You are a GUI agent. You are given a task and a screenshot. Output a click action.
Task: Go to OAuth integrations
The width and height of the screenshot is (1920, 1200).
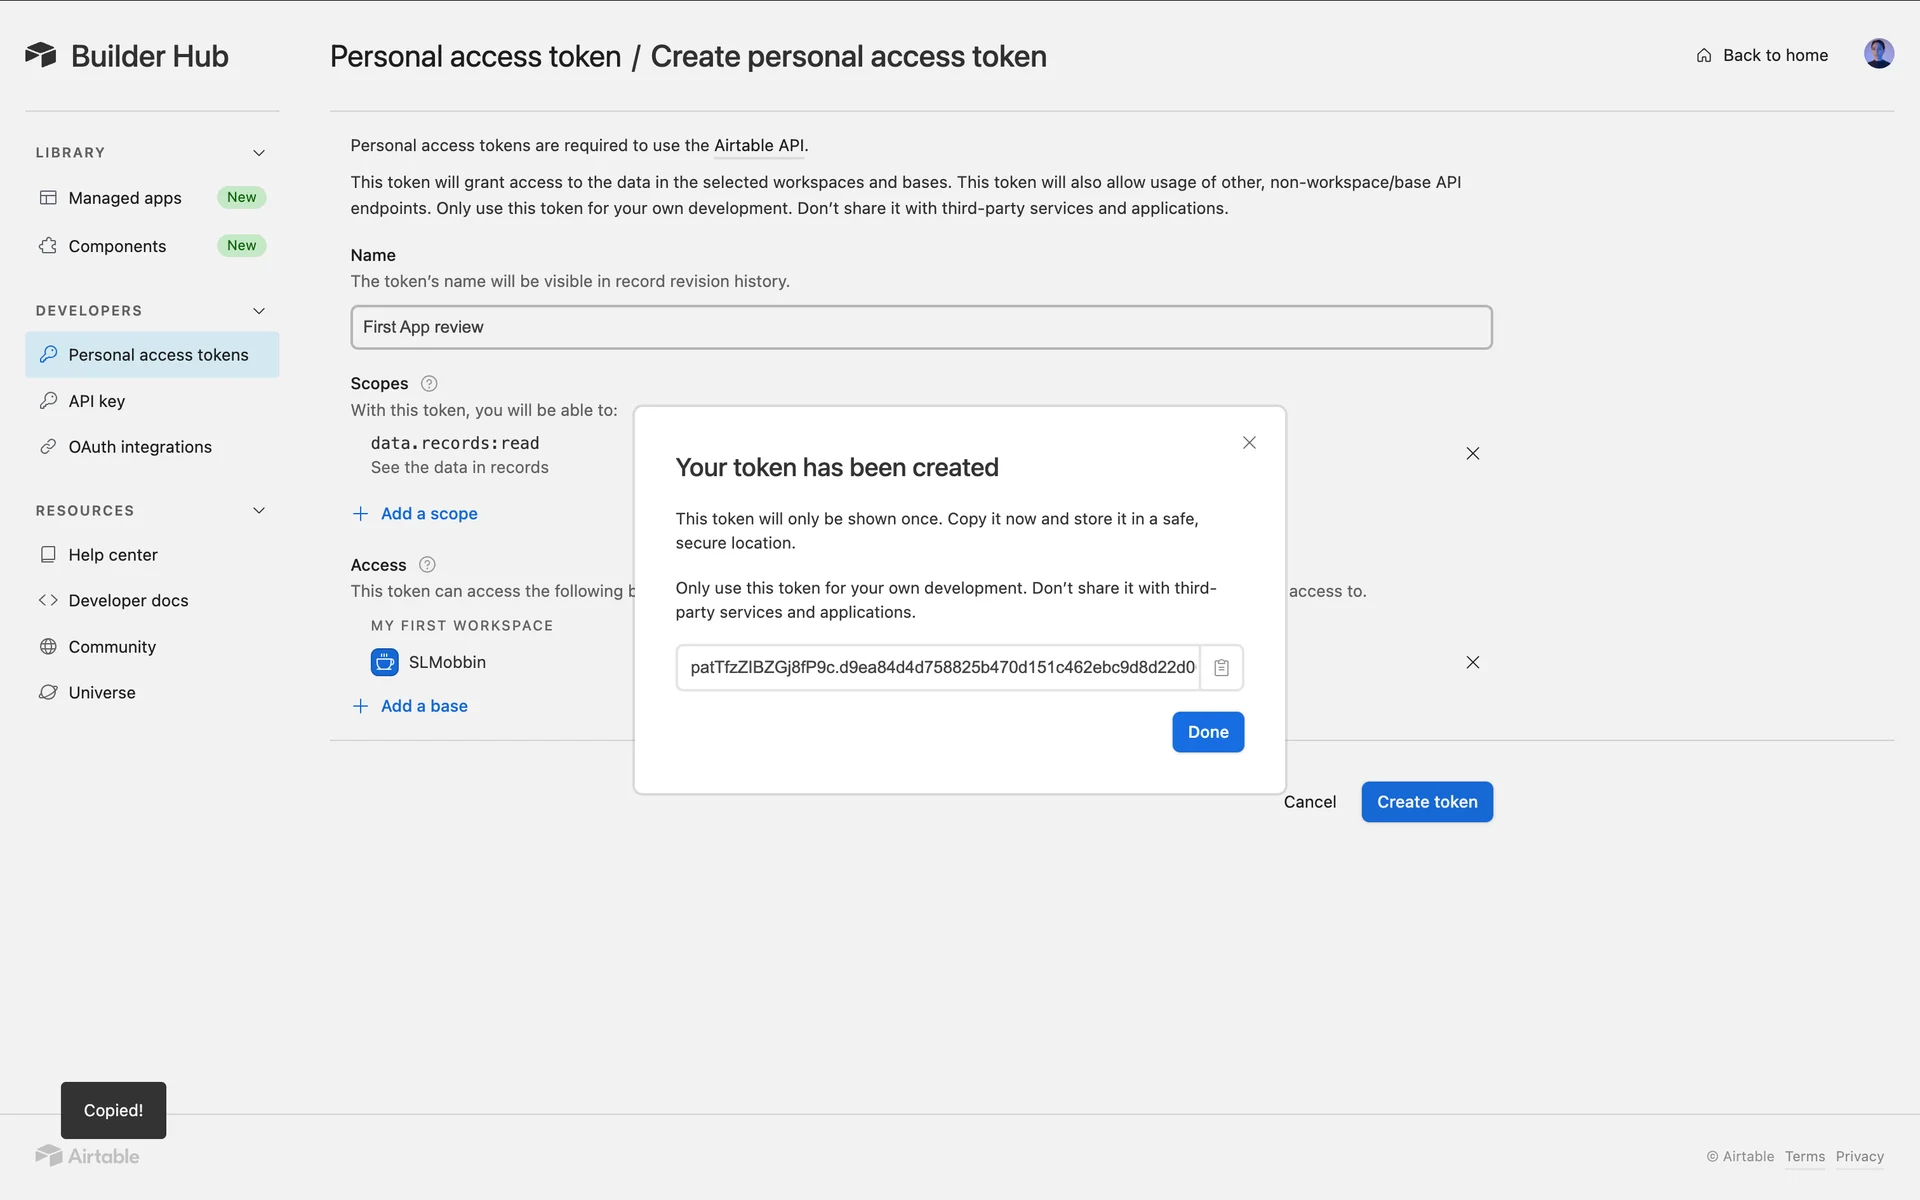(x=140, y=447)
